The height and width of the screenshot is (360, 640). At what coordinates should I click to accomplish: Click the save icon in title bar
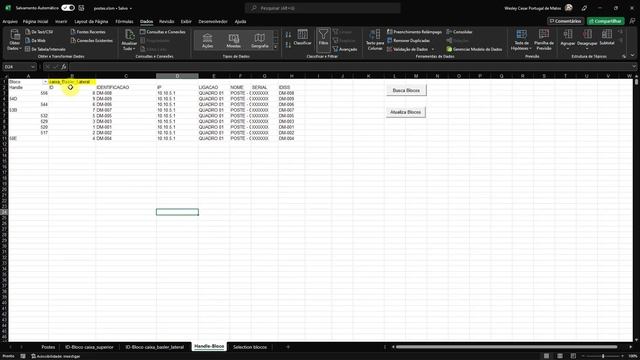81,8
